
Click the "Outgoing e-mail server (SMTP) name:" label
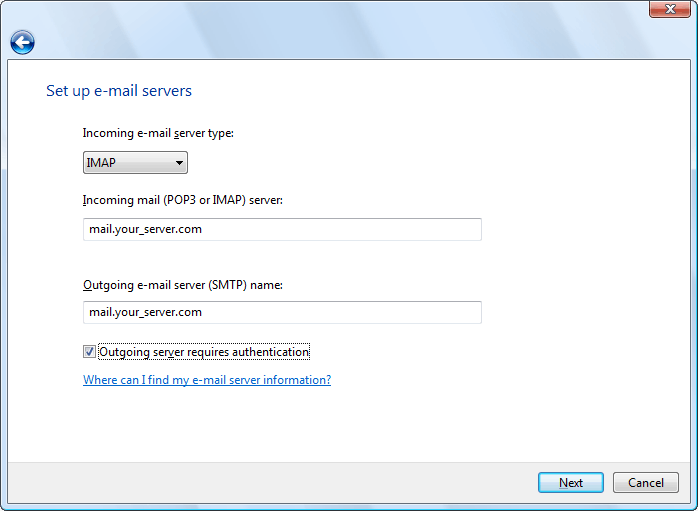[x=183, y=285]
